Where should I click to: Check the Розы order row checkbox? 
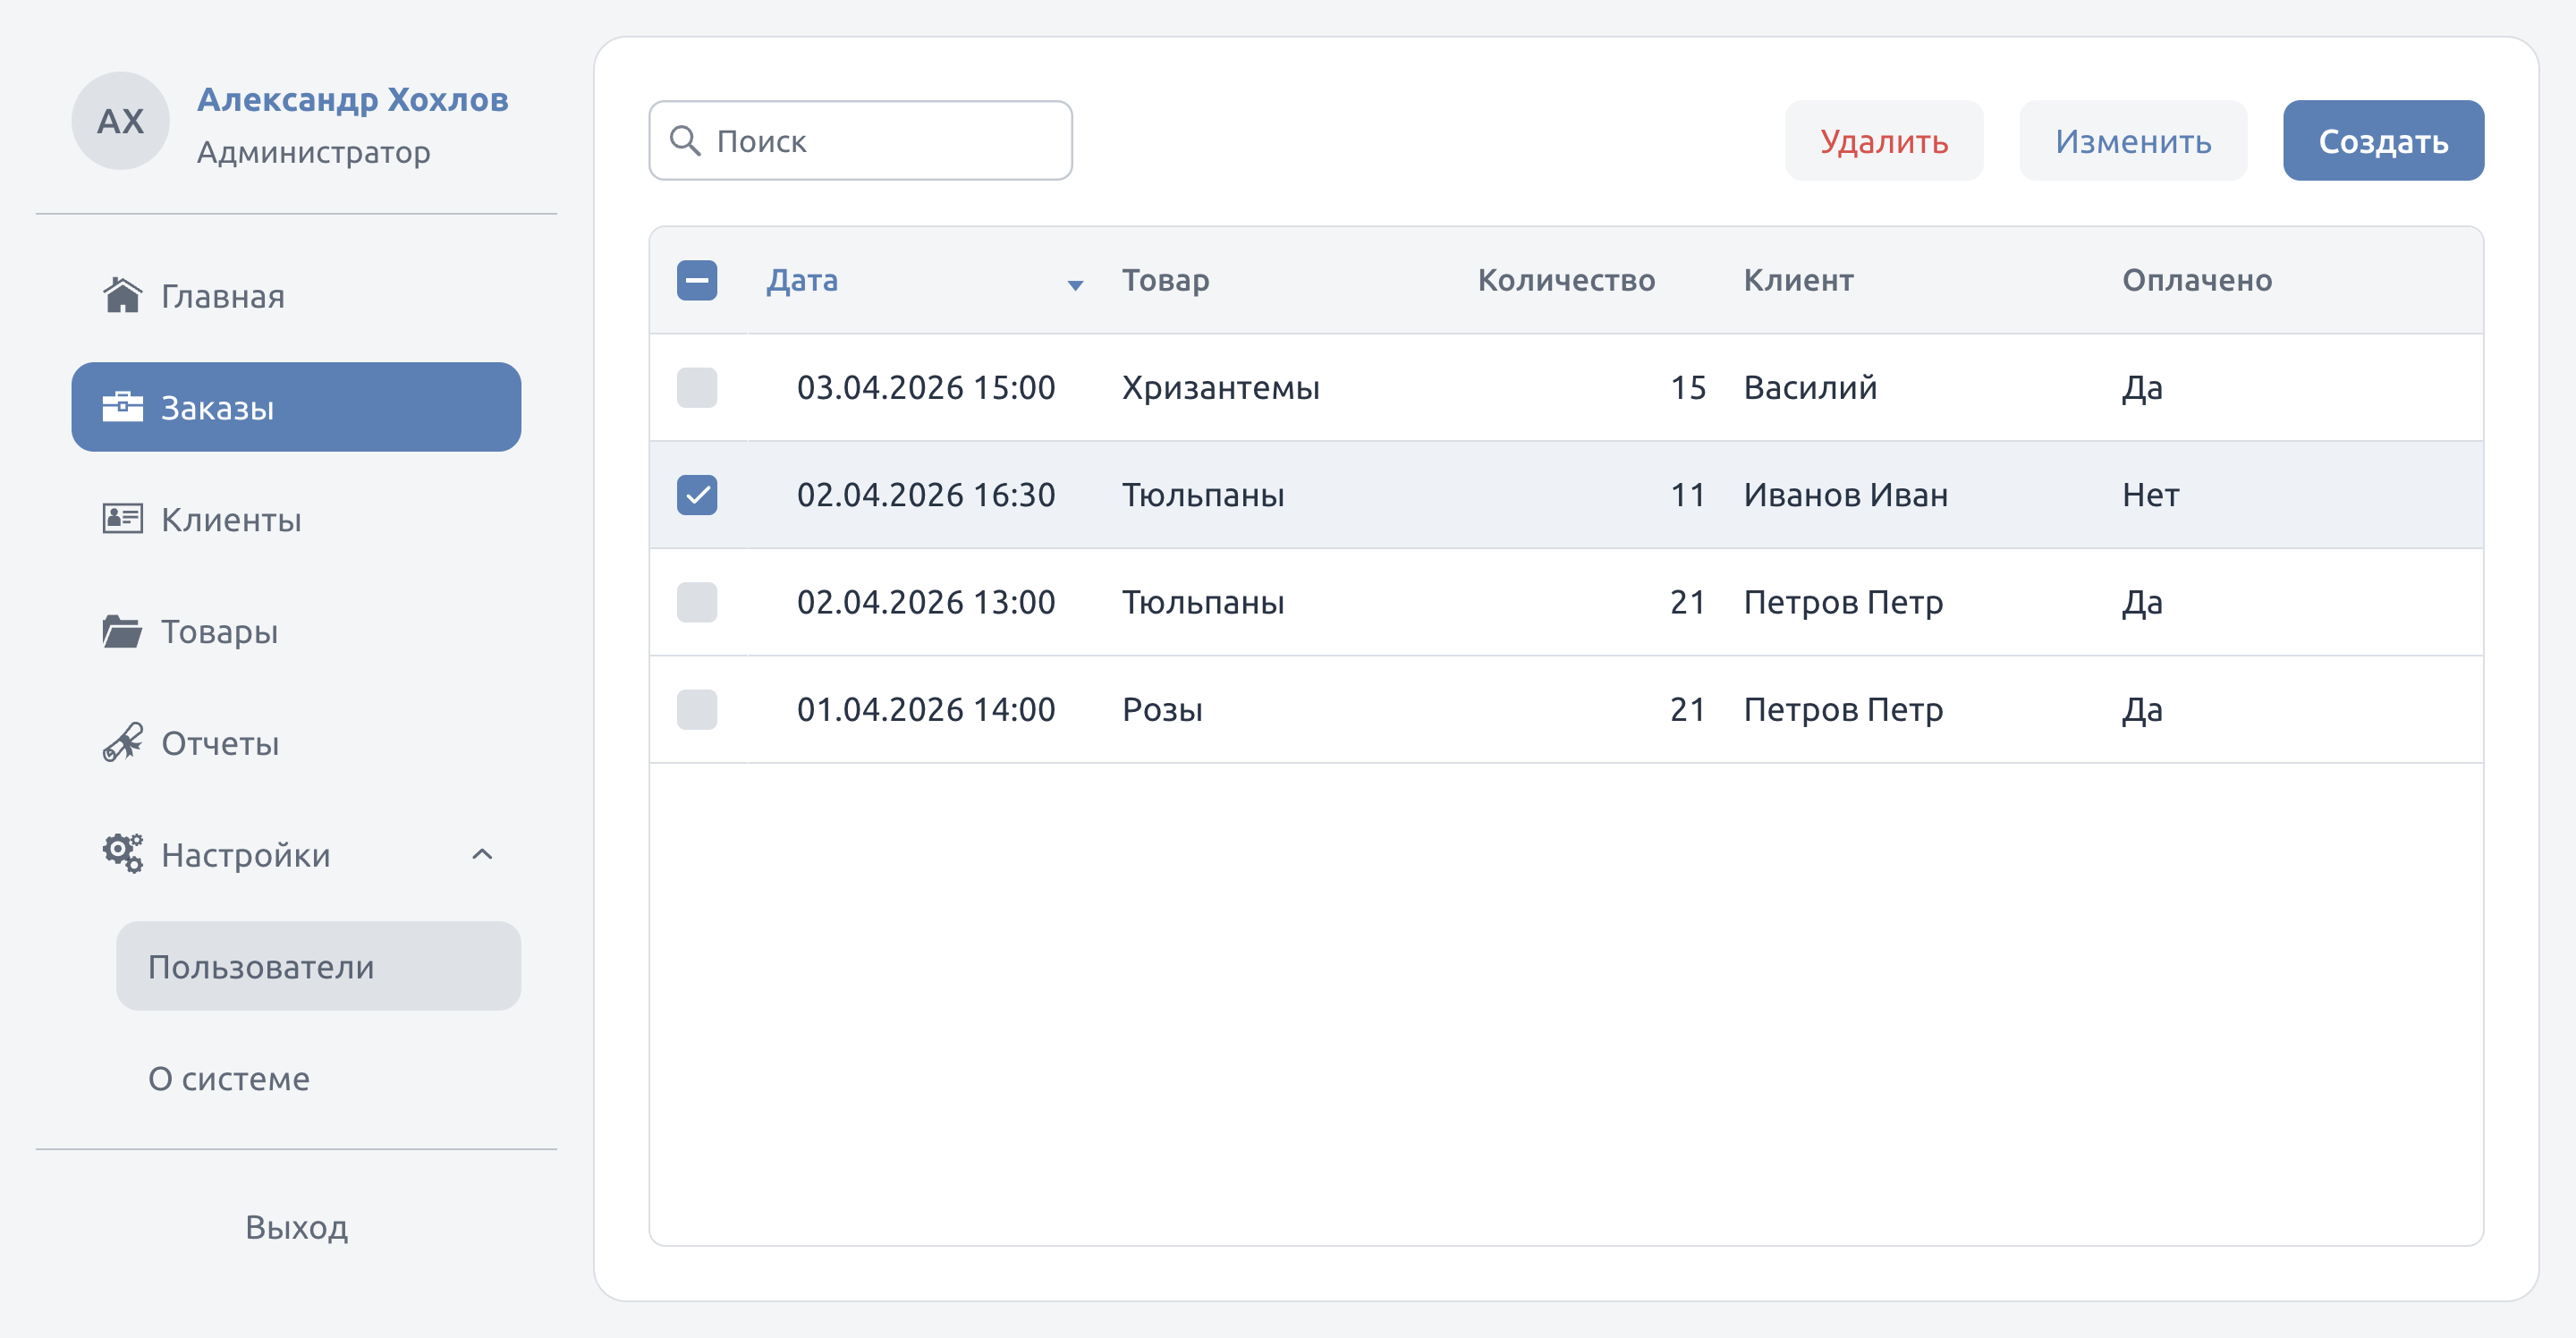[697, 710]
